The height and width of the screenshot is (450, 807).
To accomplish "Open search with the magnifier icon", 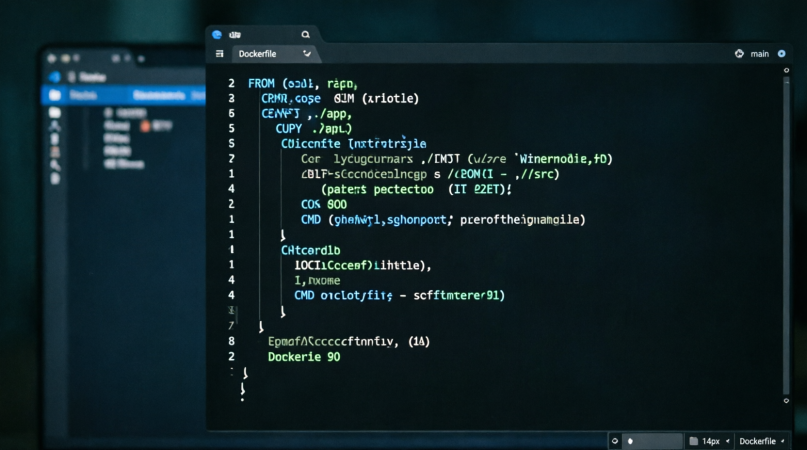I will pos(305,34).
